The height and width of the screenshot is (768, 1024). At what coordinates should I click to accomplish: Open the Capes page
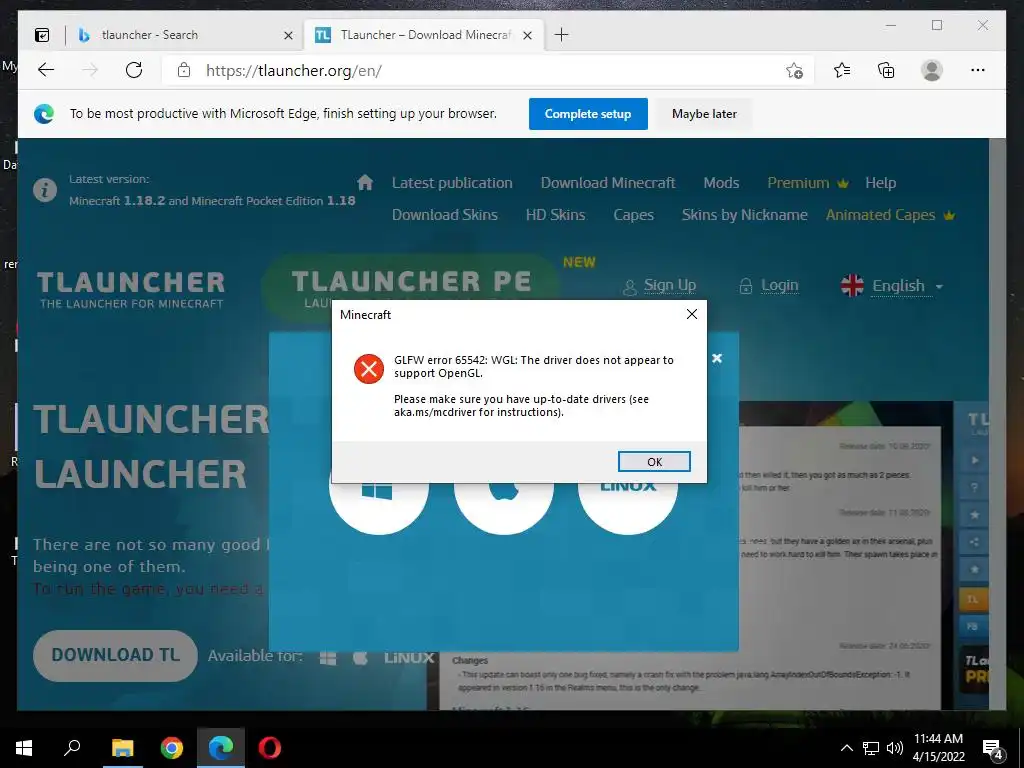[x=633, y=215]
